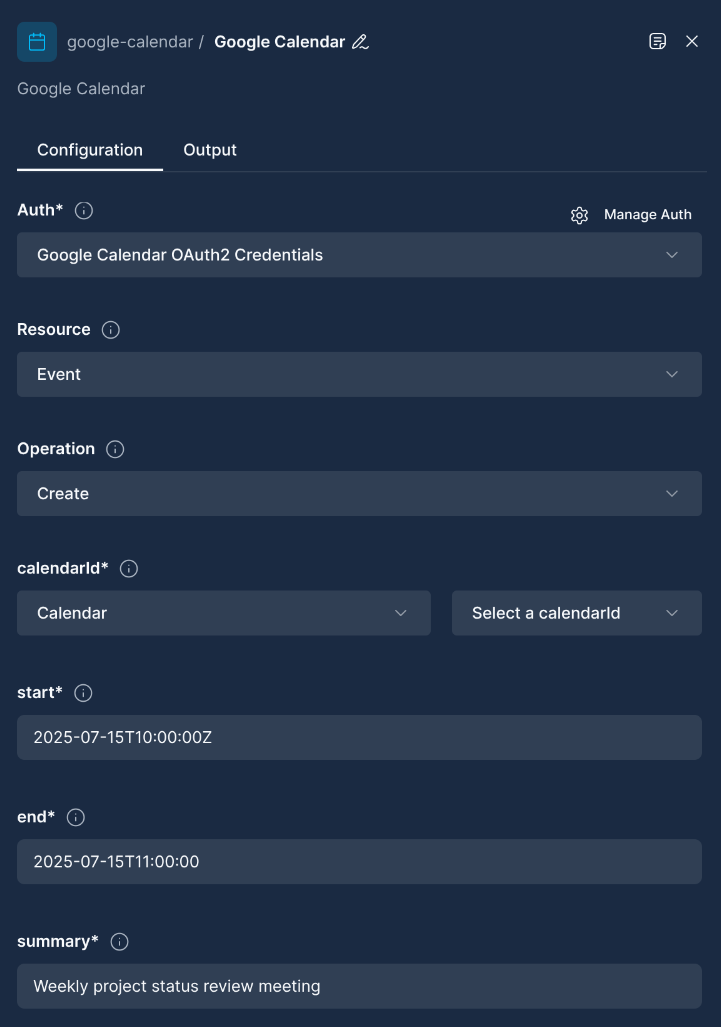Click the Manage Auth link
Screen dimensions: 721x1027
pyautogui.click(x=647, y=215)
